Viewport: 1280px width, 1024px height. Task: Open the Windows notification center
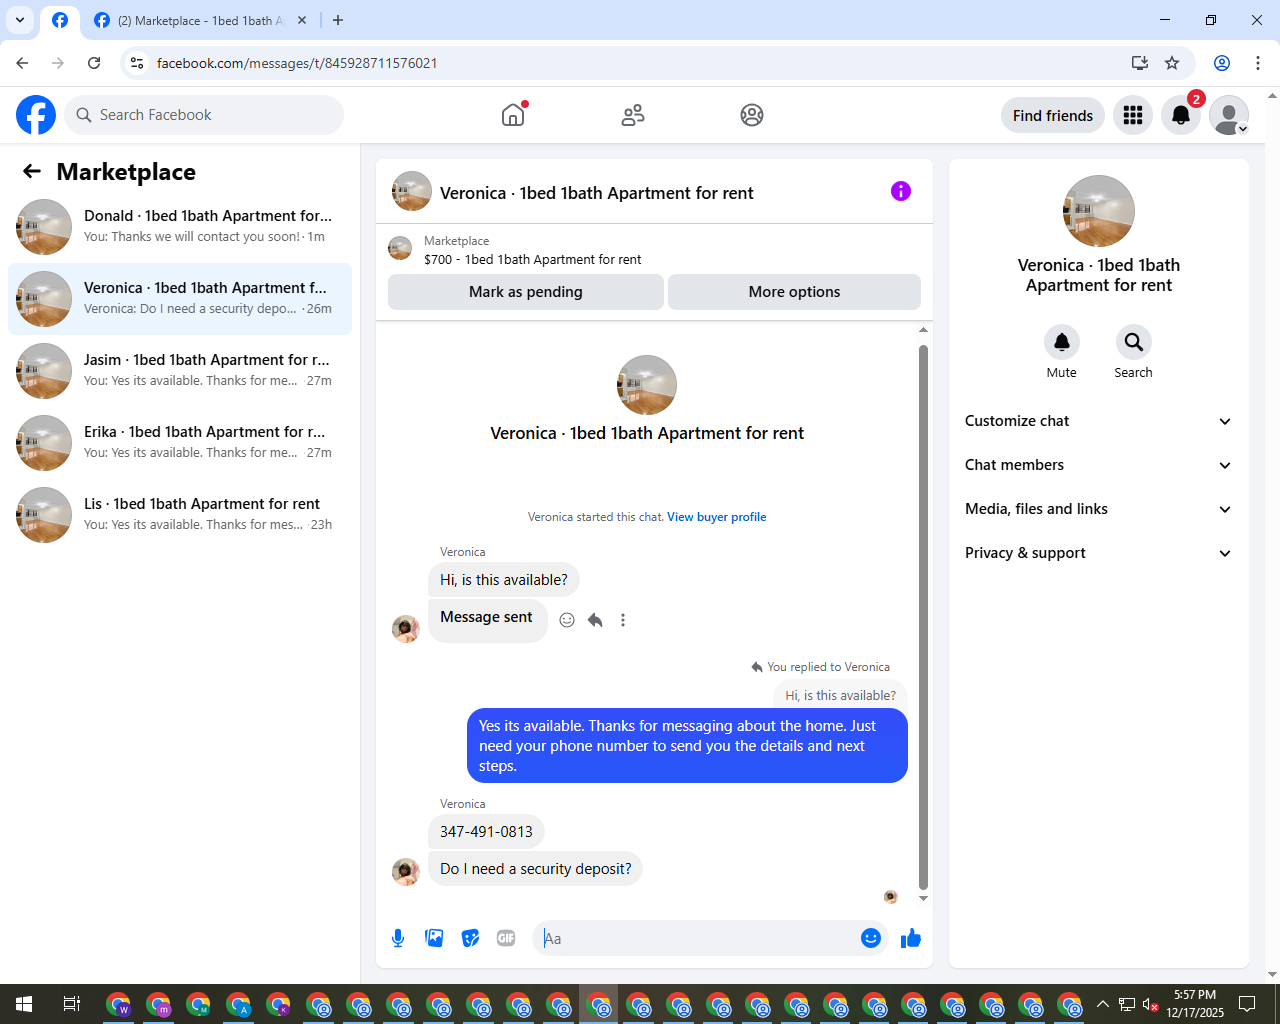coord(1247,1004)
